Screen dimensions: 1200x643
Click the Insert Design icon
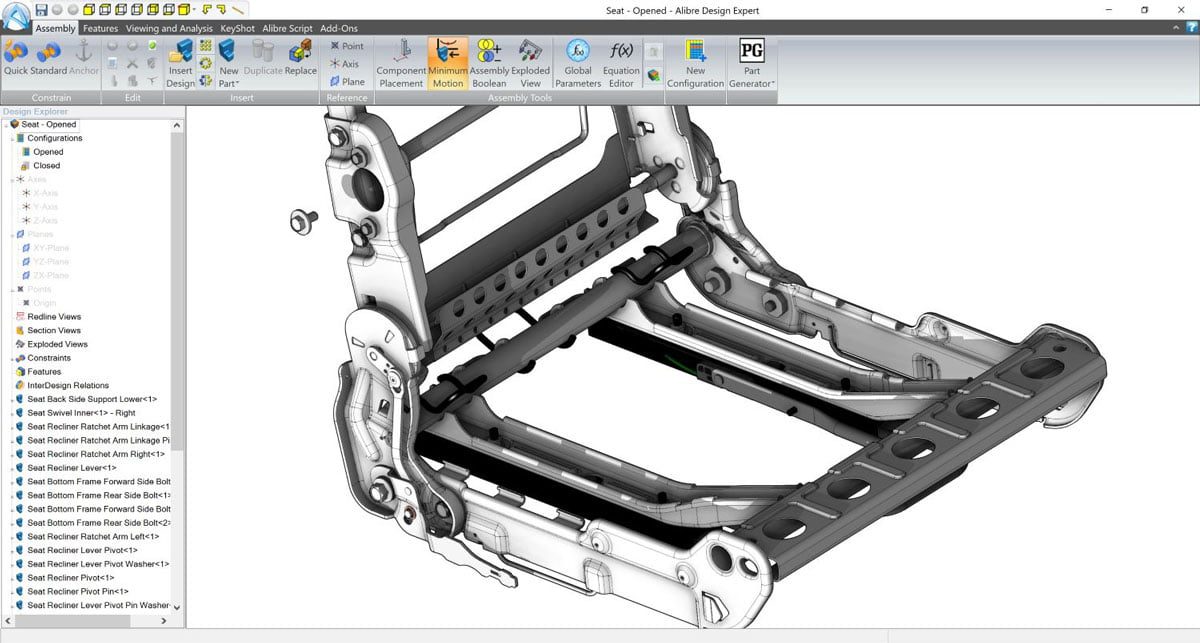pyautogui.click(x=181, y=63)
